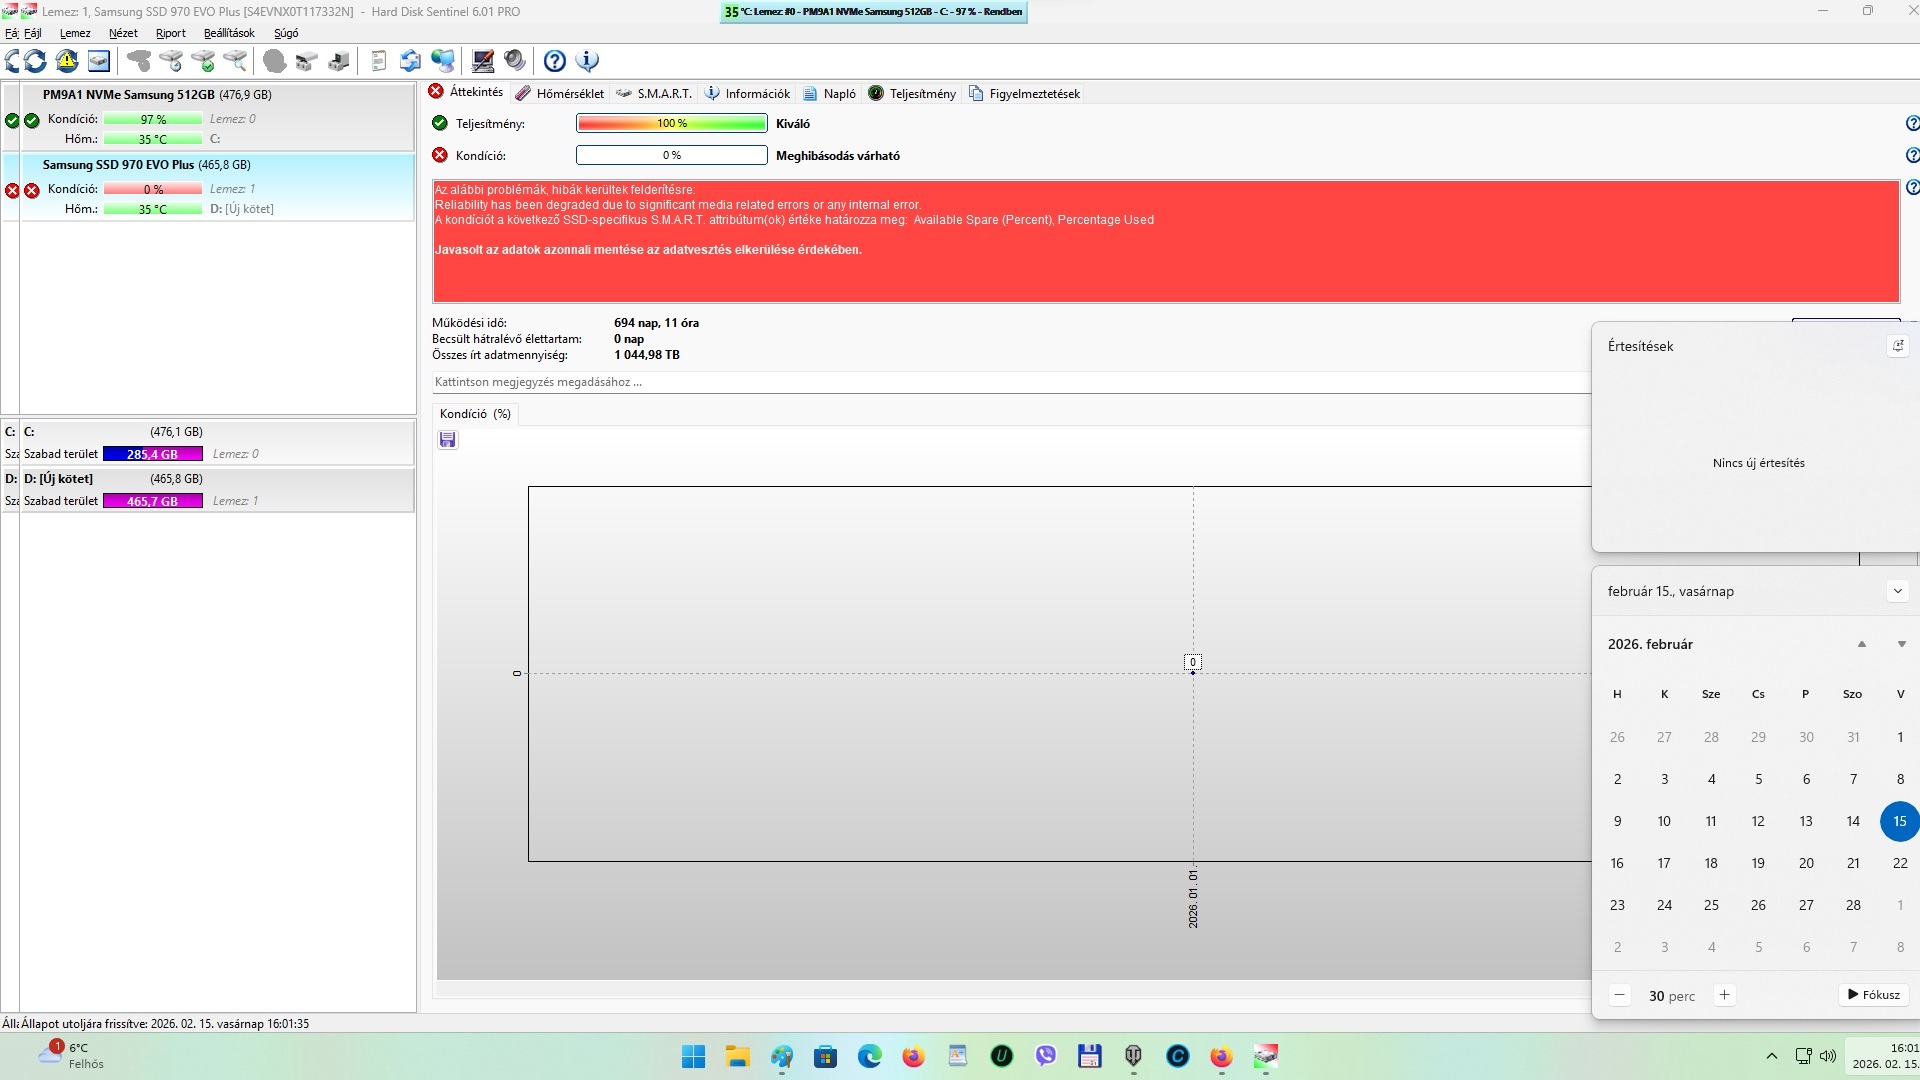Increase focus time with plus button

coord(1724,995)
